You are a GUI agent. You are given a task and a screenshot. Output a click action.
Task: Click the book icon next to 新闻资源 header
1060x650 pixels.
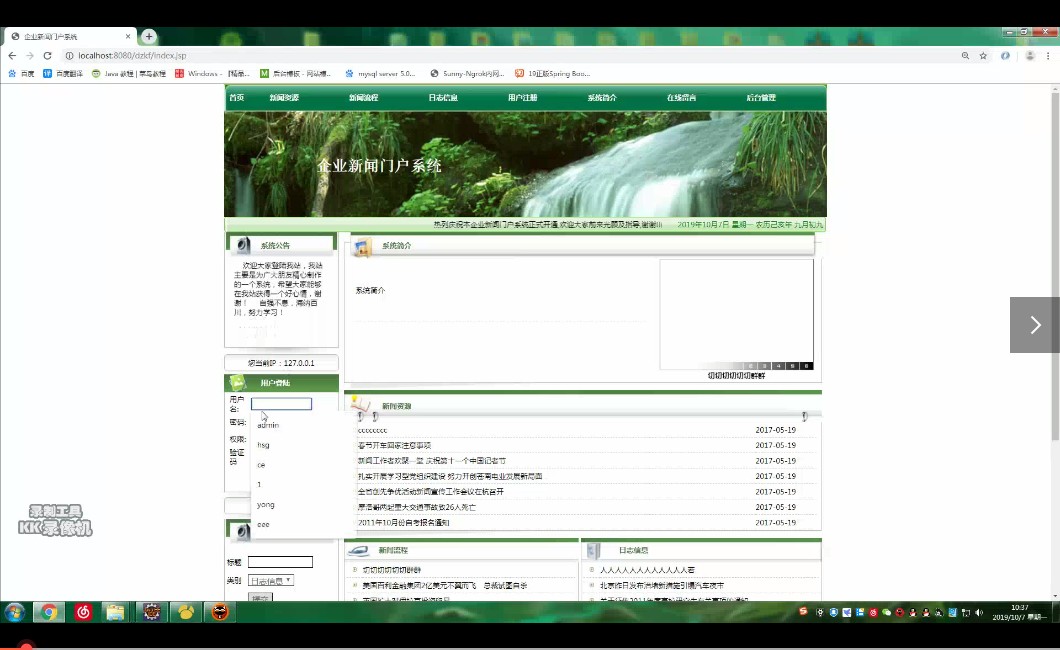point(360,404)
